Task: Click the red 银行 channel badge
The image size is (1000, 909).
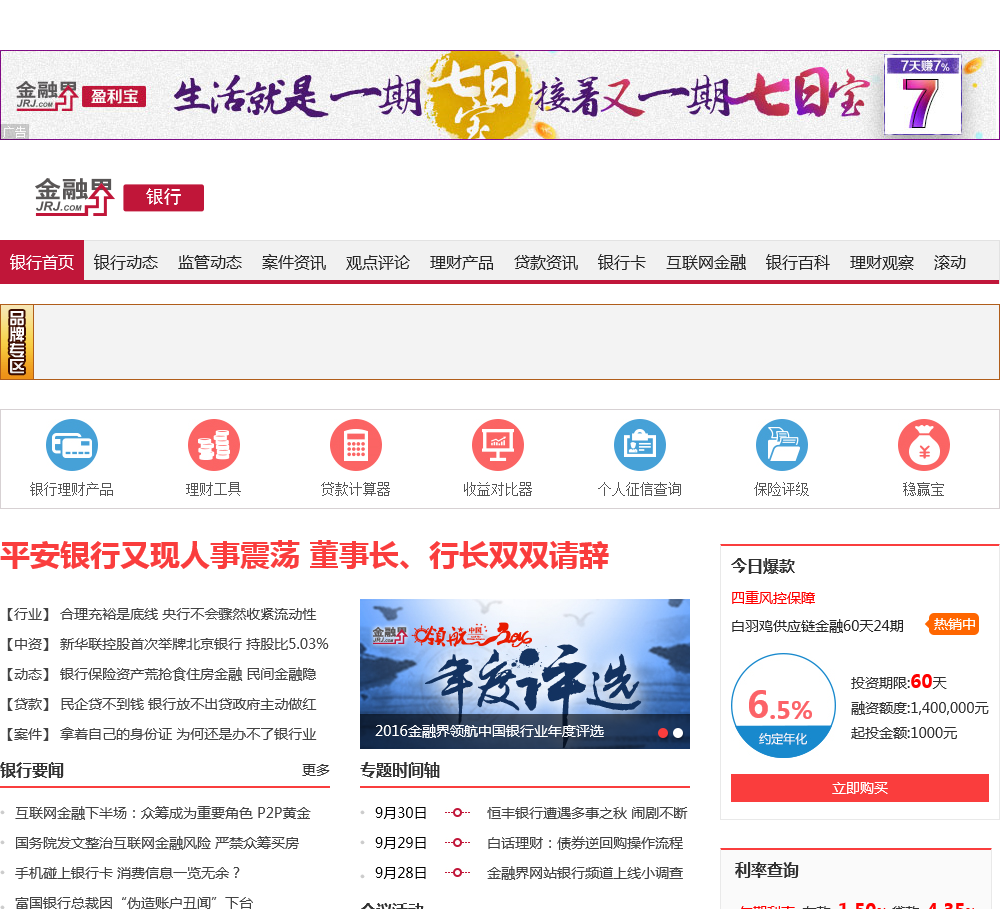Action: (x=163, y=197)
